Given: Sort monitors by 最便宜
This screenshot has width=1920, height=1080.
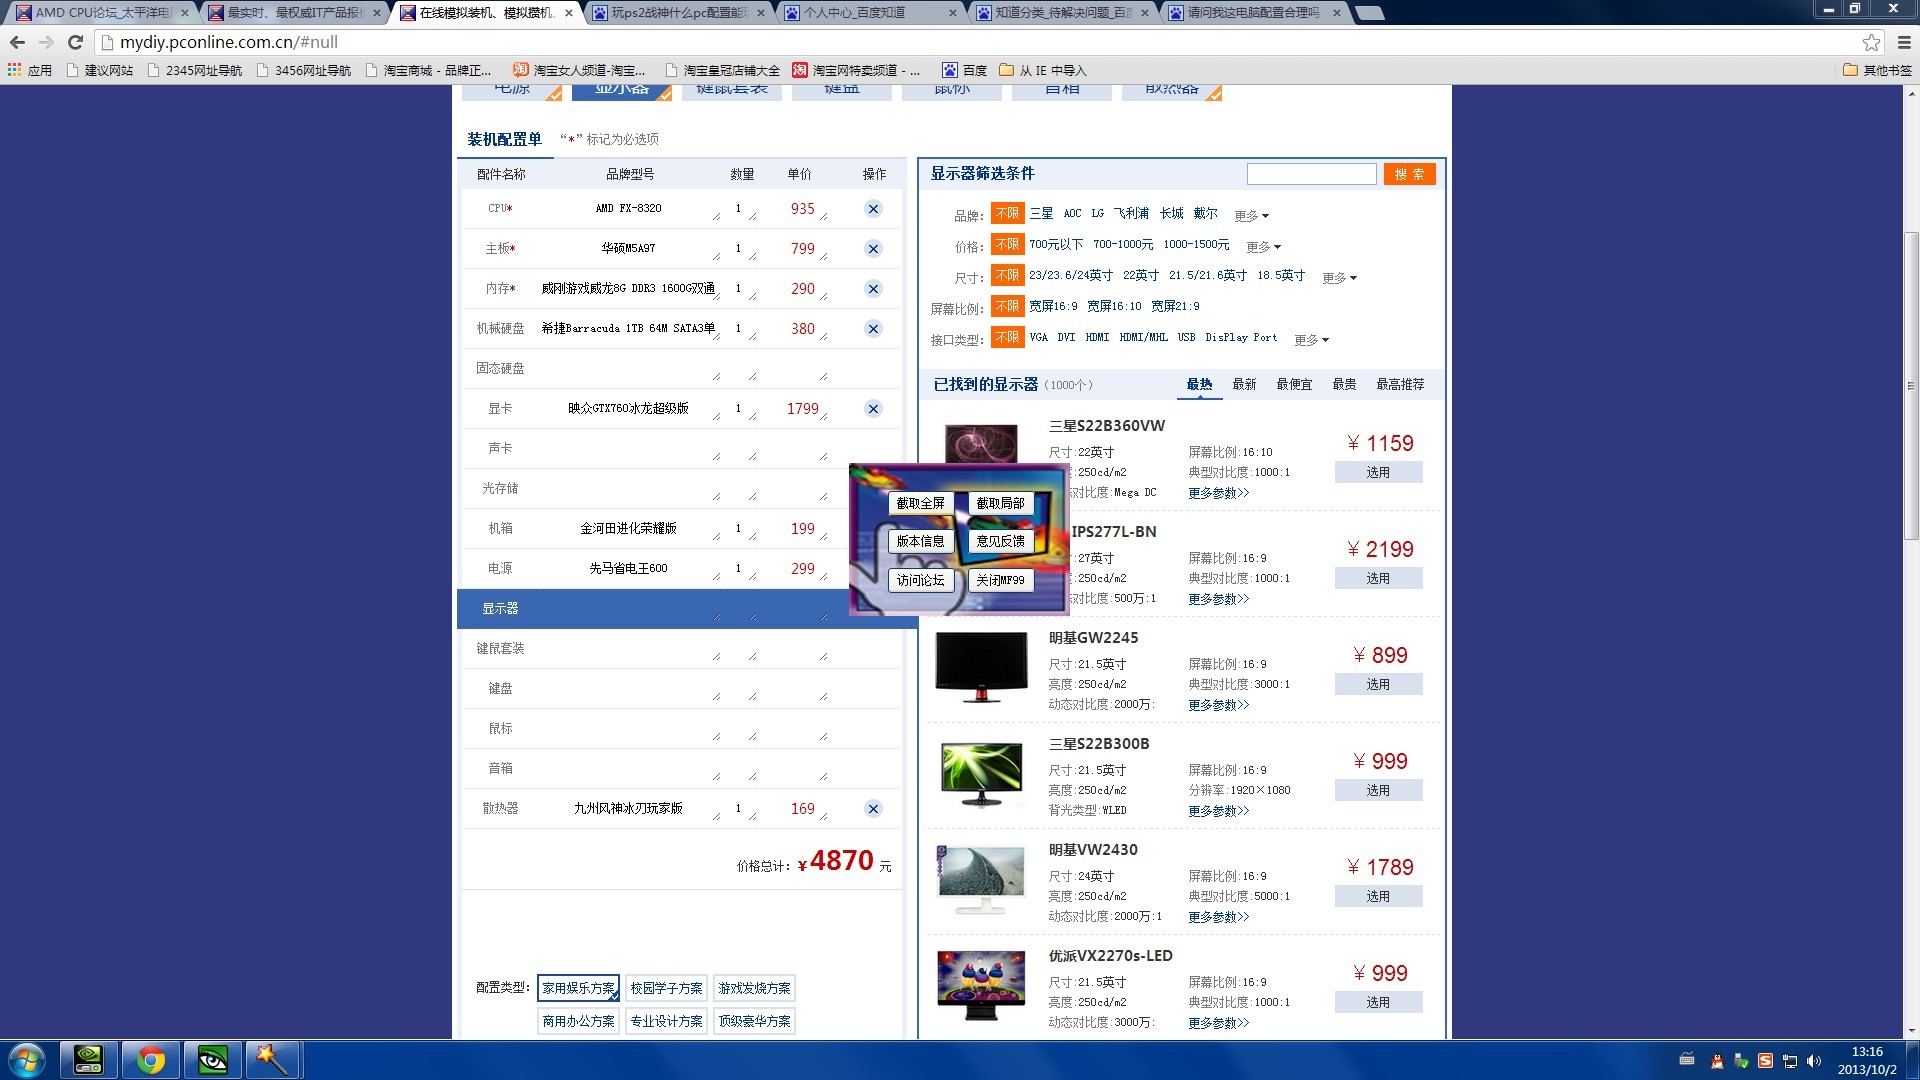Looking at the screenshot, I should pyautogui.click(x=1294, y=384).
